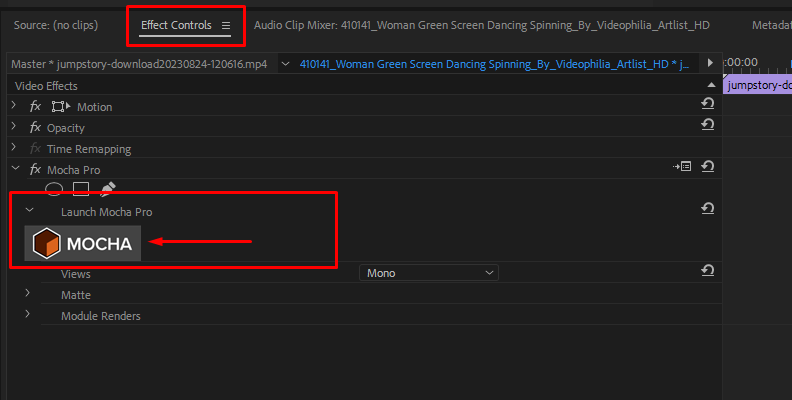Click the Time Remapping label

click(89, 149)
